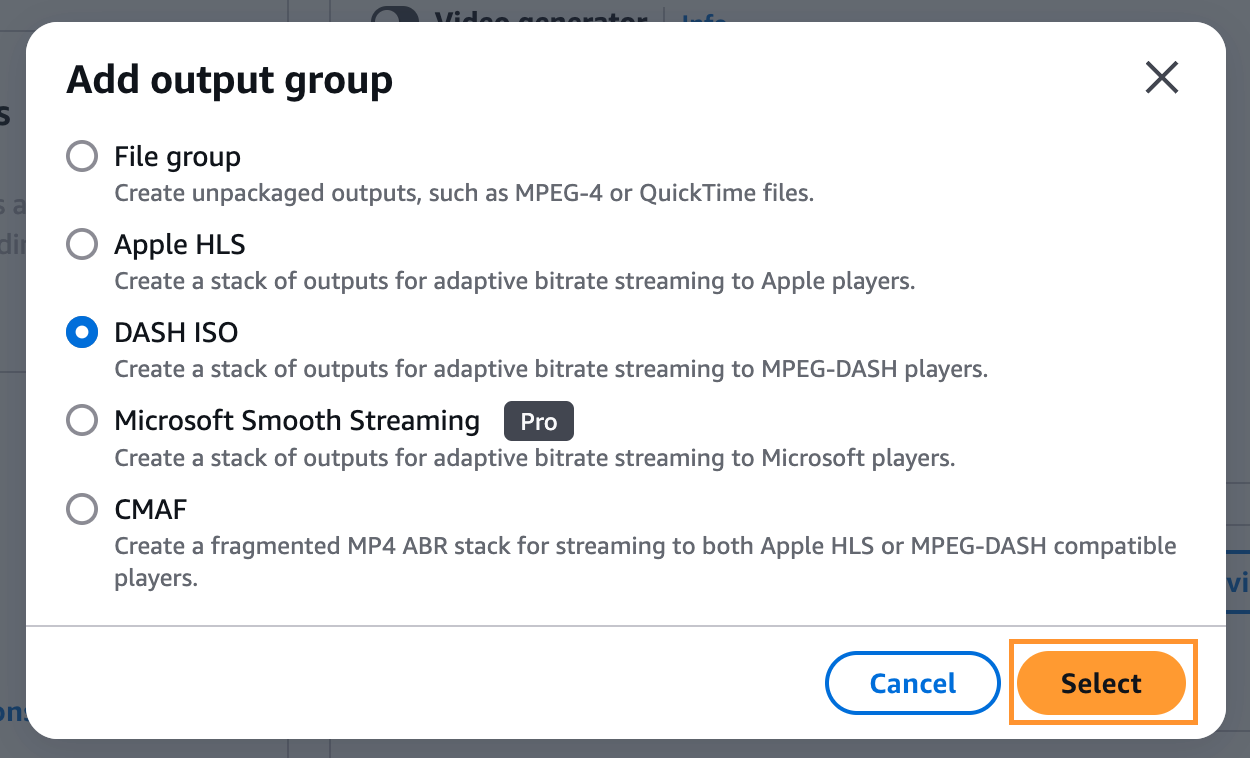Close the Add output group dialog
The image size is (1250, 758).
click(x=1161, y=78)
